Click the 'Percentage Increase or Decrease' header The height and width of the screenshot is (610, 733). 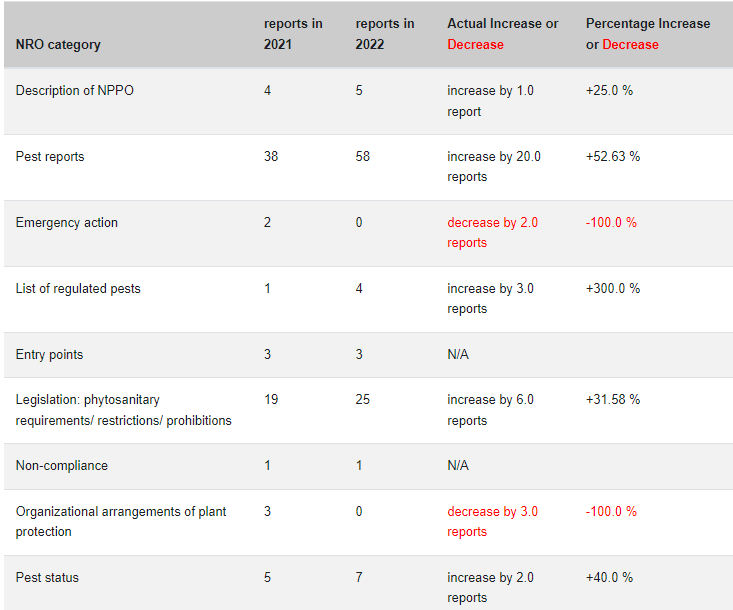pos(647,34)
